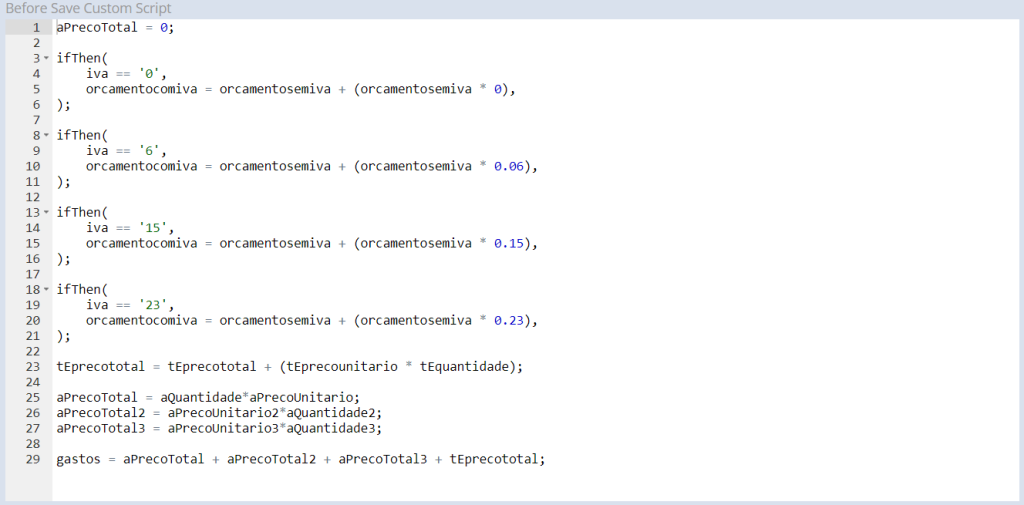Click the '0.15' value on line 15
The image size is (1024, 505).
[509, 243]
